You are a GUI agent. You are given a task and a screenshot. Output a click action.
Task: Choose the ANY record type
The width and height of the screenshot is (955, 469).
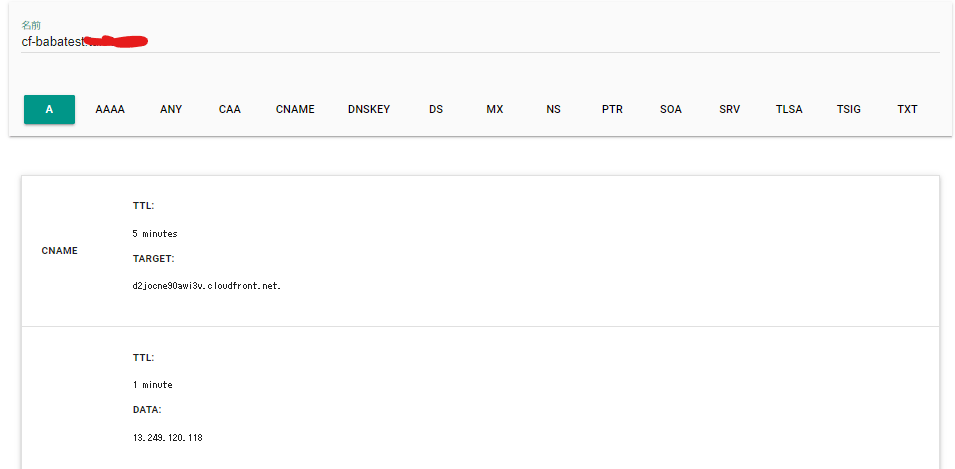point(171,110)
